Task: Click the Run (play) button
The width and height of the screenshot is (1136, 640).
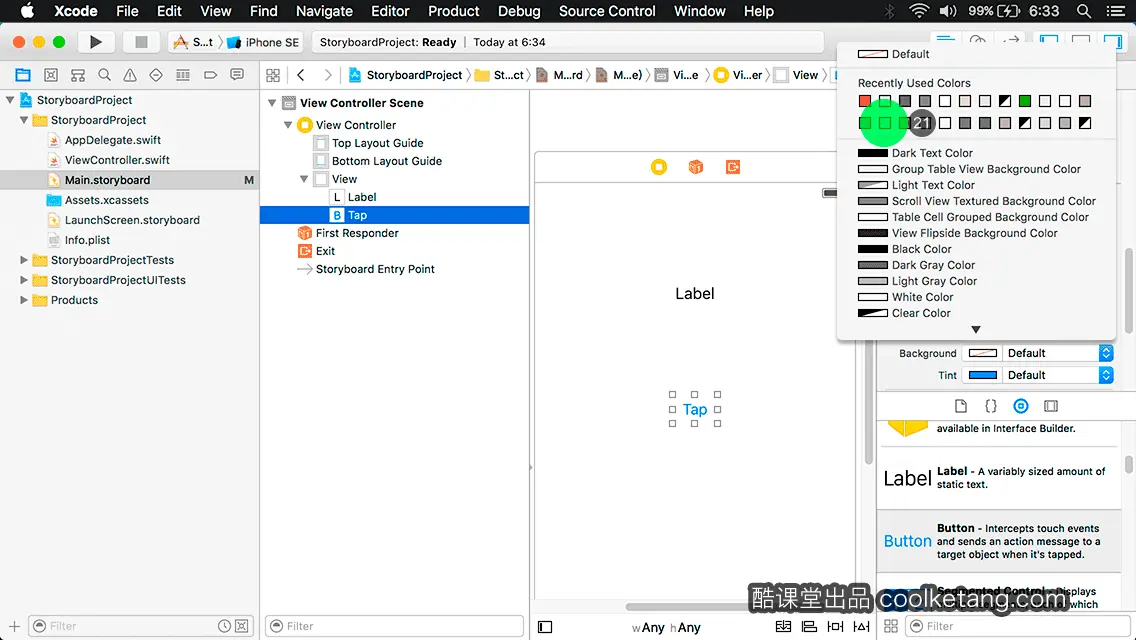Action: [x=96, y=42]
